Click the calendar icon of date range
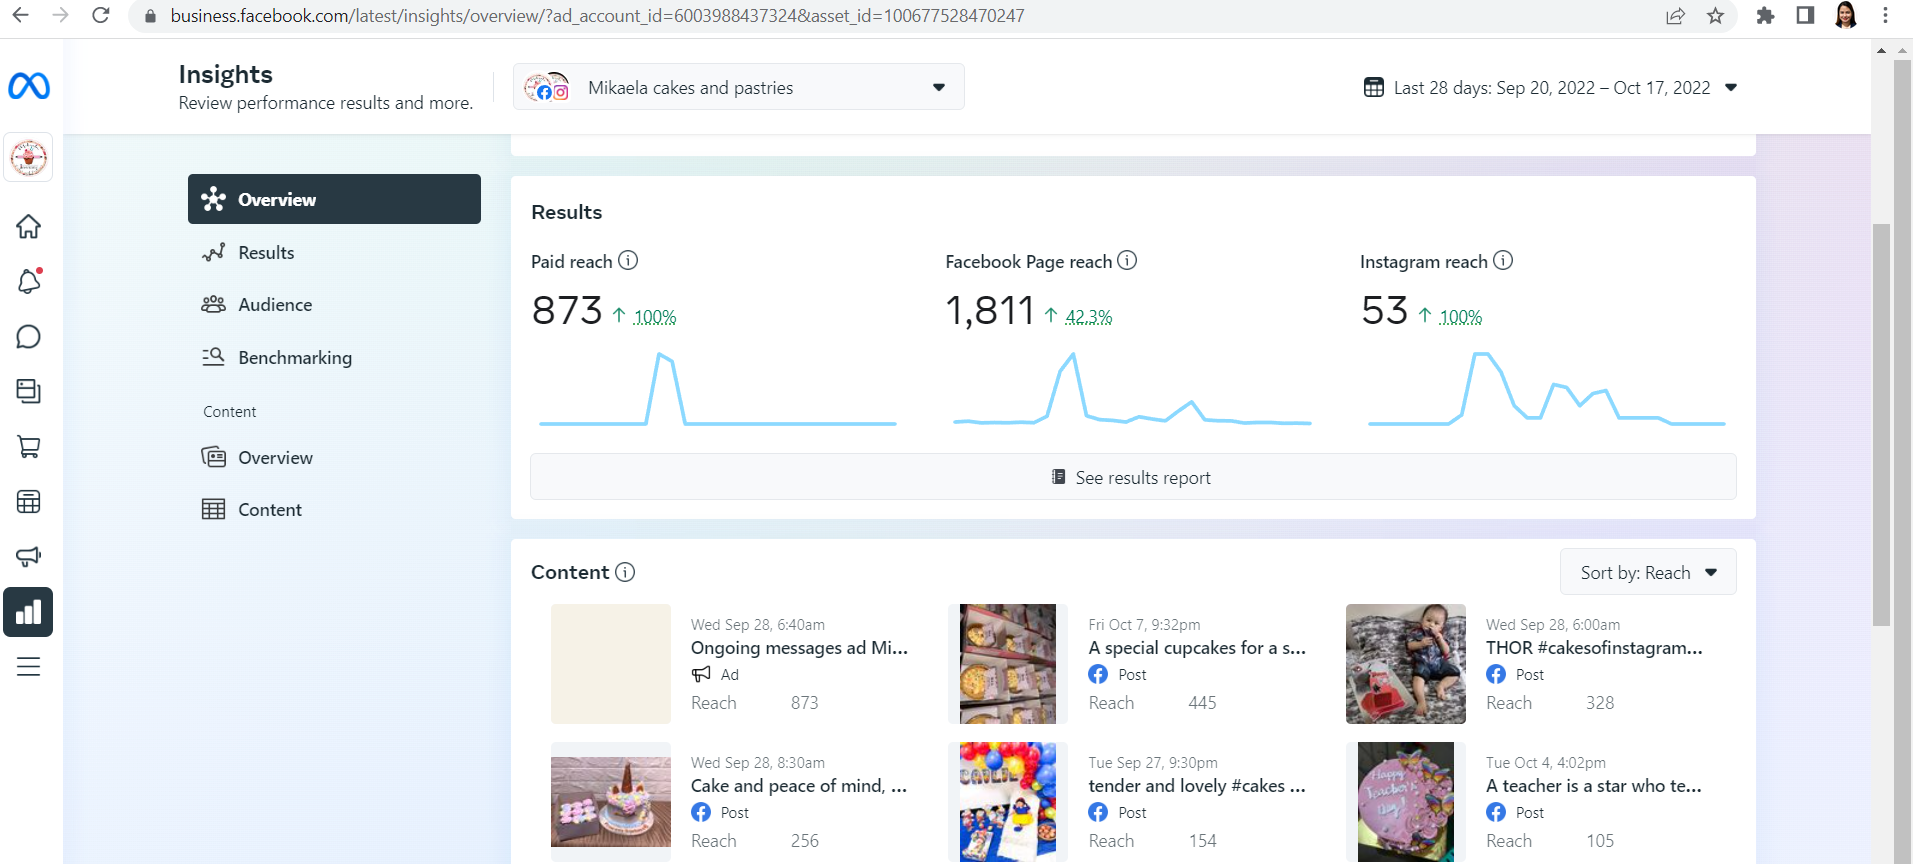 1374,87
